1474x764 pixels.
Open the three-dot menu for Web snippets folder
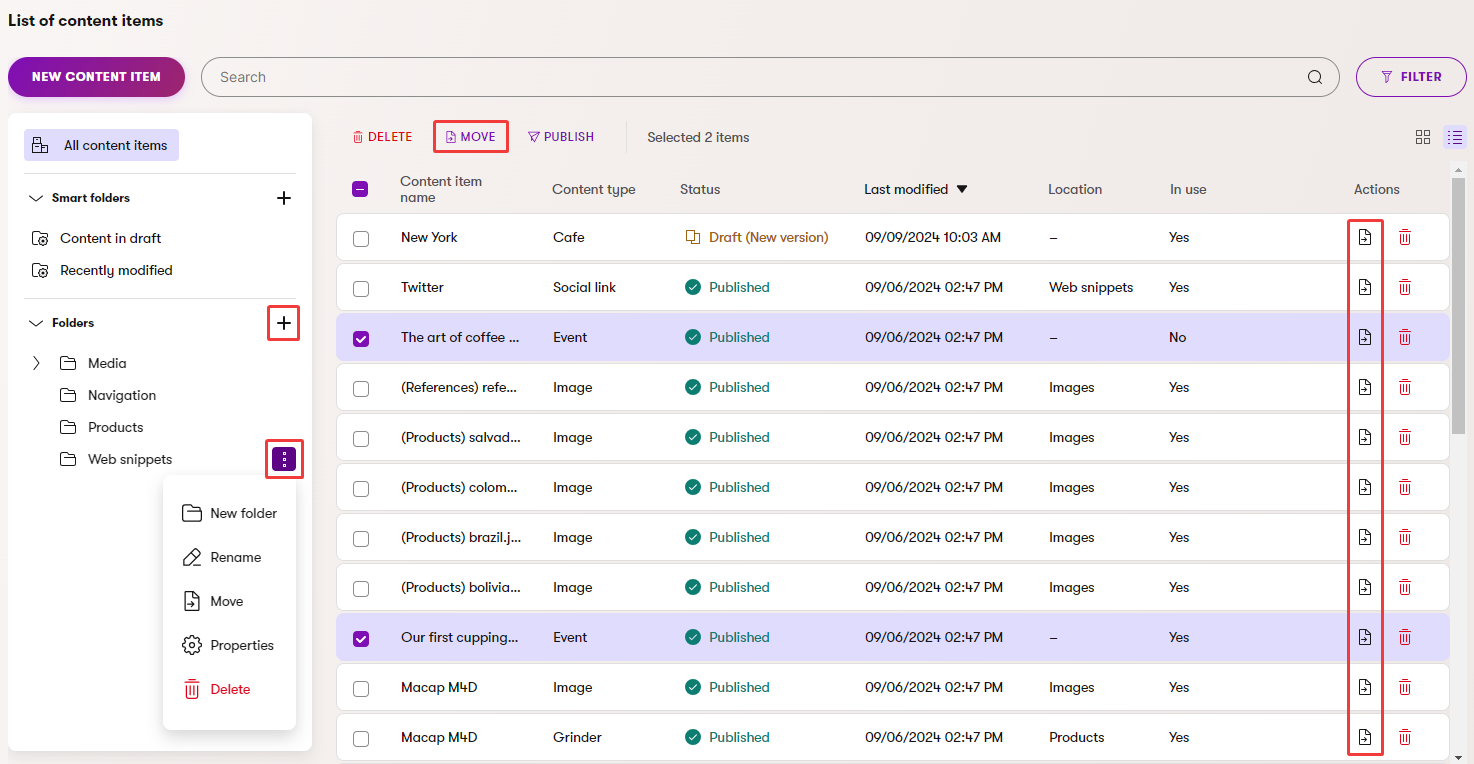point(284,459)
